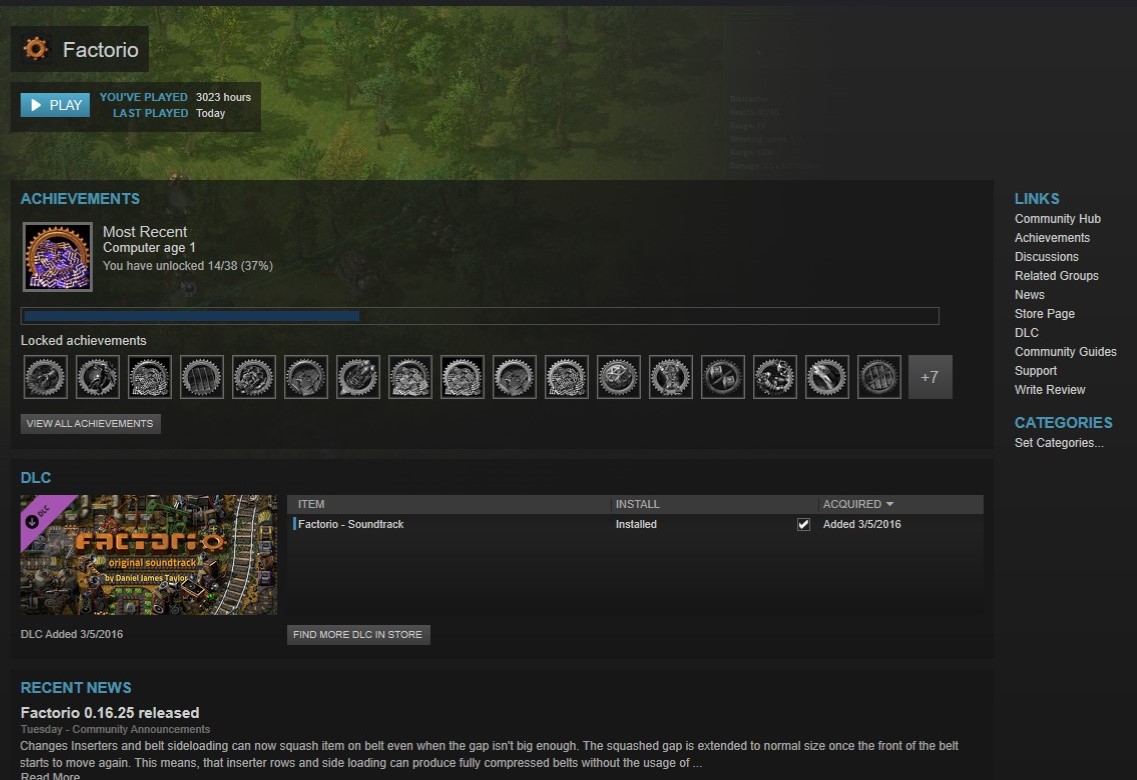Select the seventeenth locked achievement icon
The height and width of the screenshot is (780, 1137).
click(880, 377)
